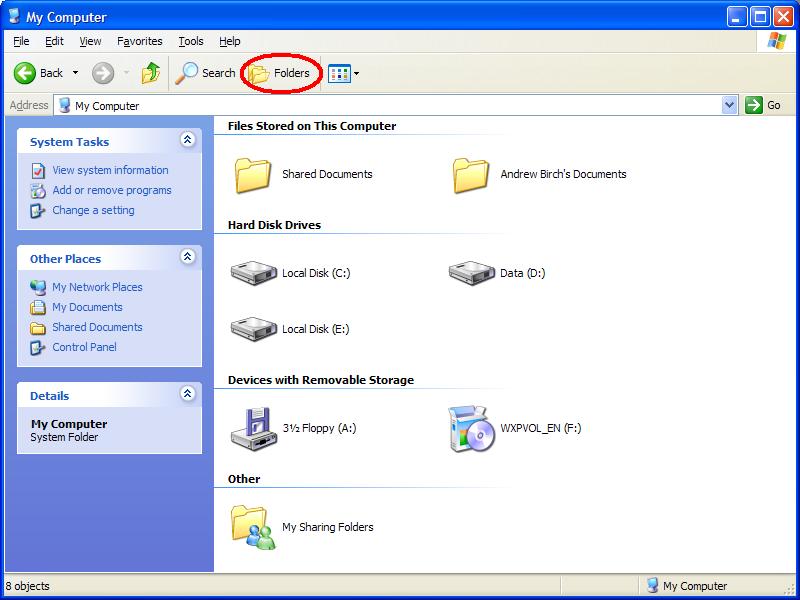Click the Views icon button
The image size is (800, 600).
click(339, 73)
